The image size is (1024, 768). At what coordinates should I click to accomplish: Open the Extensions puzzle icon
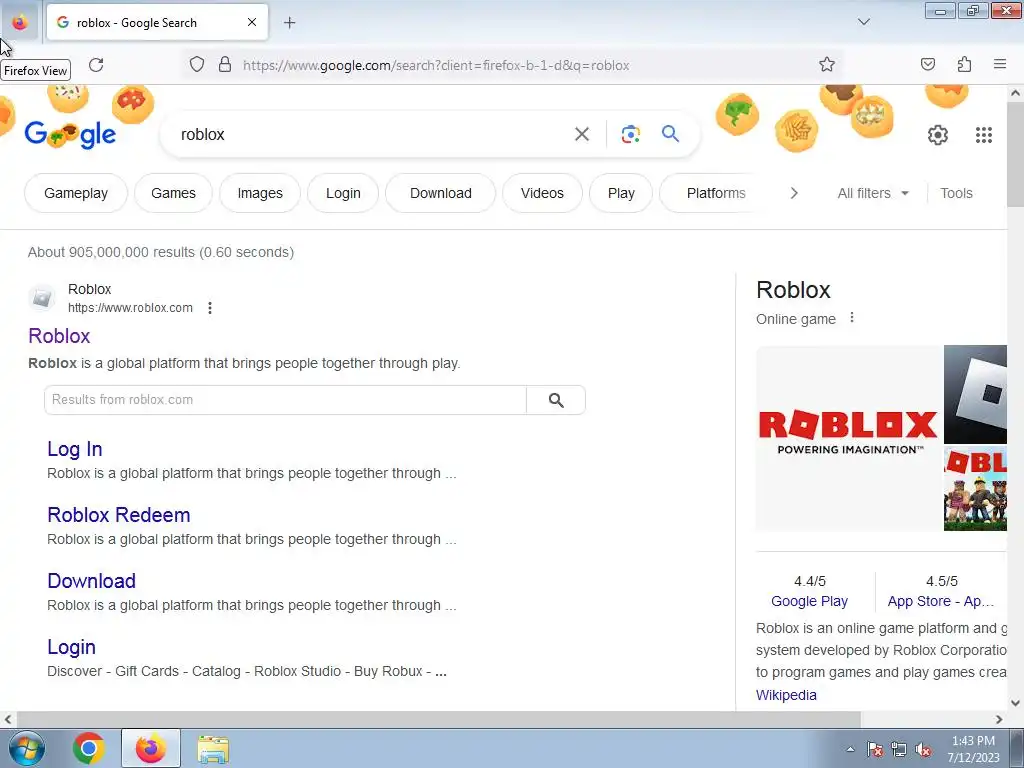[964, 64]
